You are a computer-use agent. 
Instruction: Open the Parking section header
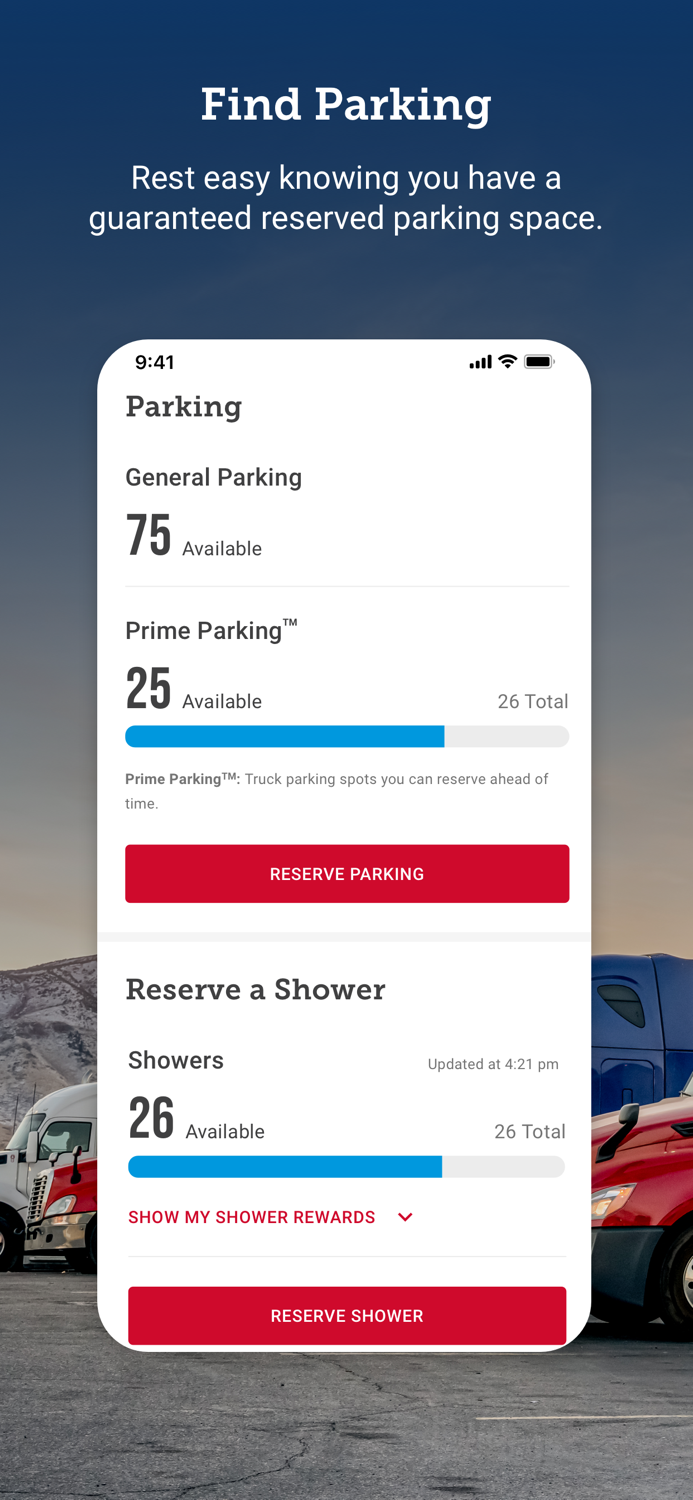[183, 407]
